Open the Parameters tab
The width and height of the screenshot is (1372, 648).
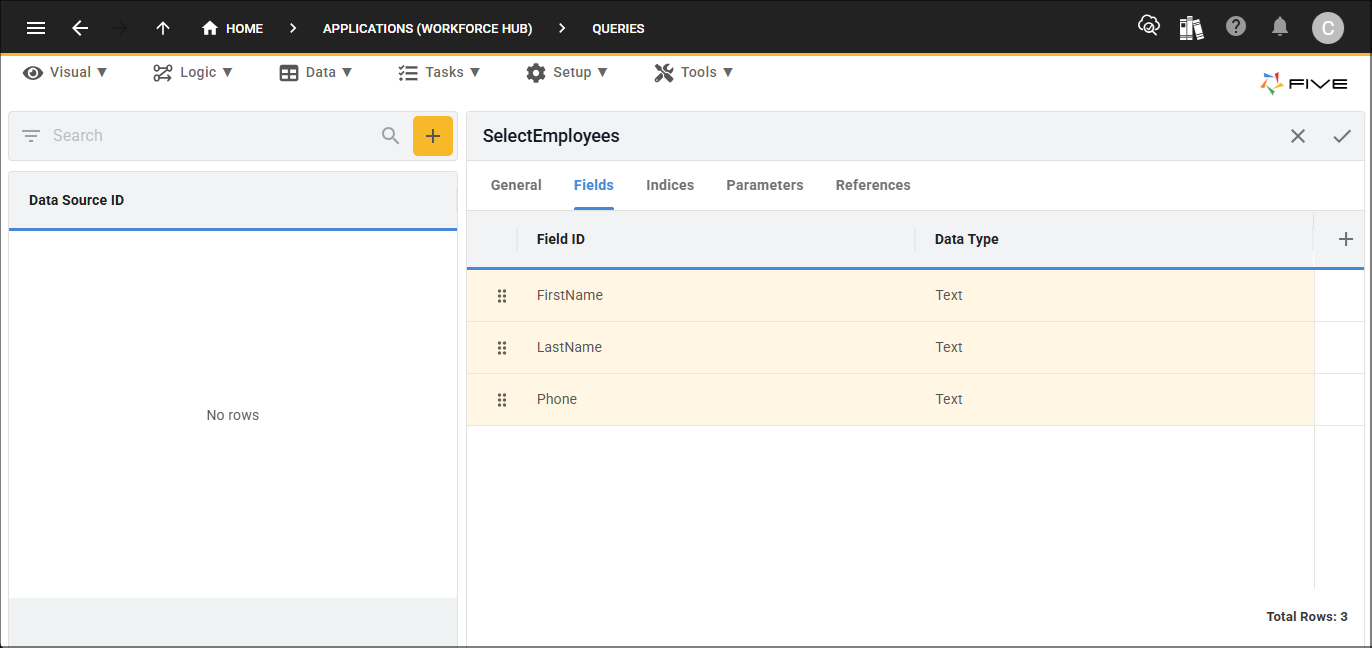765,185
